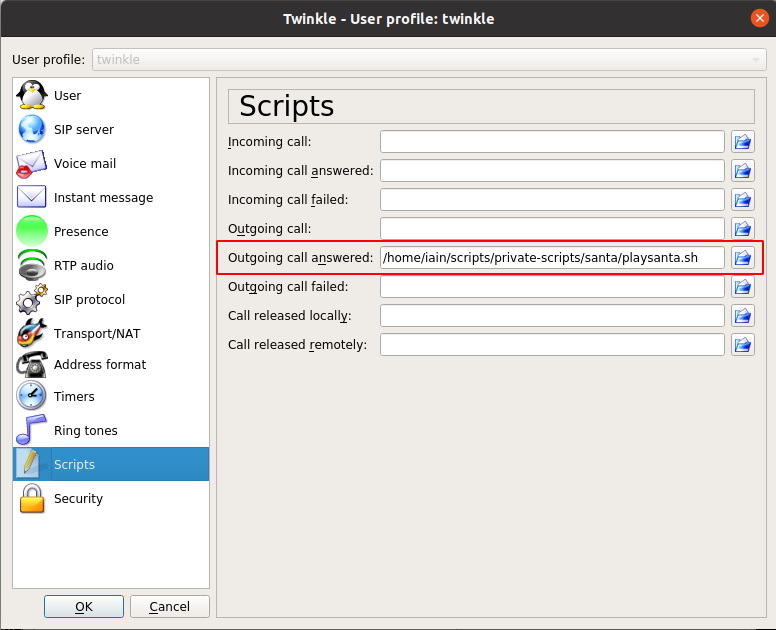Focus the Call released locally field

552,316
